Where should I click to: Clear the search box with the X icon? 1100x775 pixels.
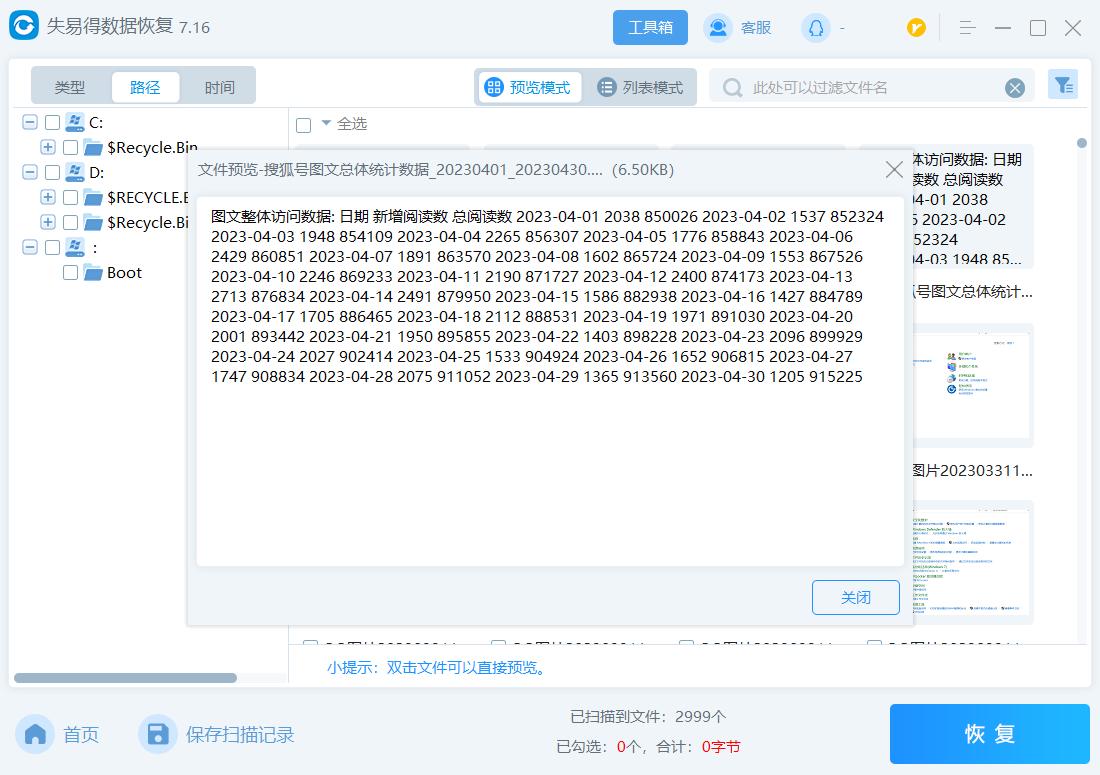[1016, 87]
